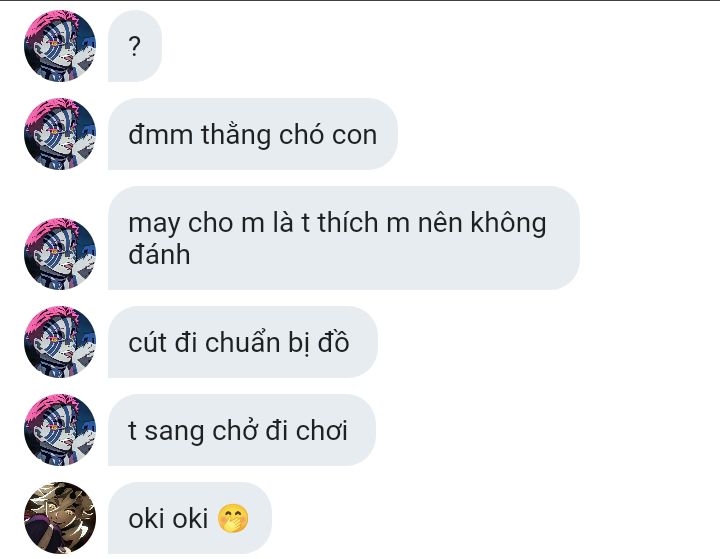Click the hand-over-mouth emoji
The image size is (720, 559).
[x=233, y=519]
